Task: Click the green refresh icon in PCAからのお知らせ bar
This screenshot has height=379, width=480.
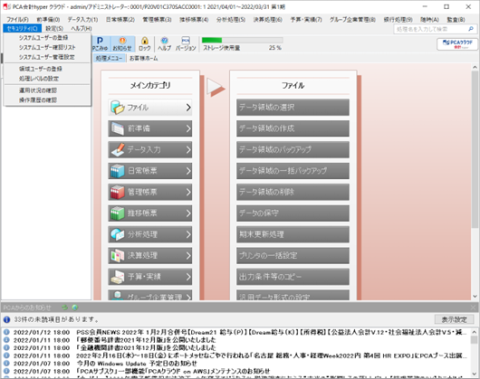Action: pyautogui.click(x=65, y=307)
